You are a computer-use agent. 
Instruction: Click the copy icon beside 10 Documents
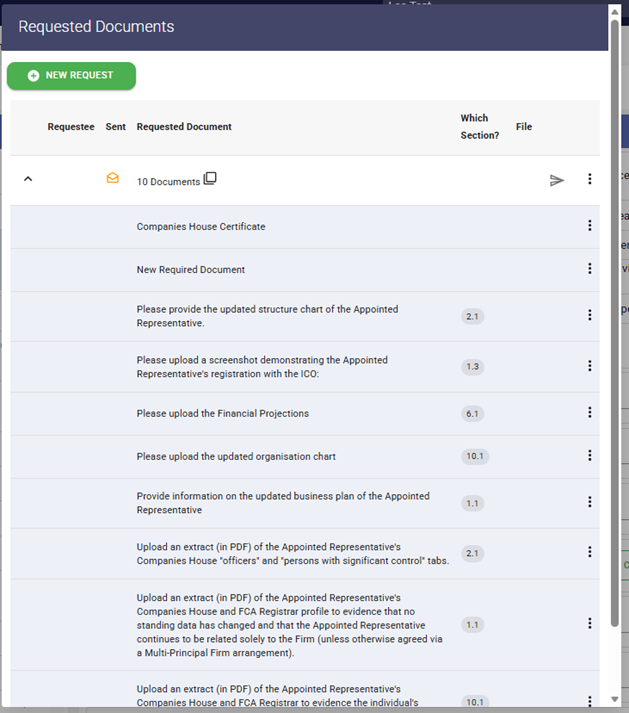(x=210, y=179)
